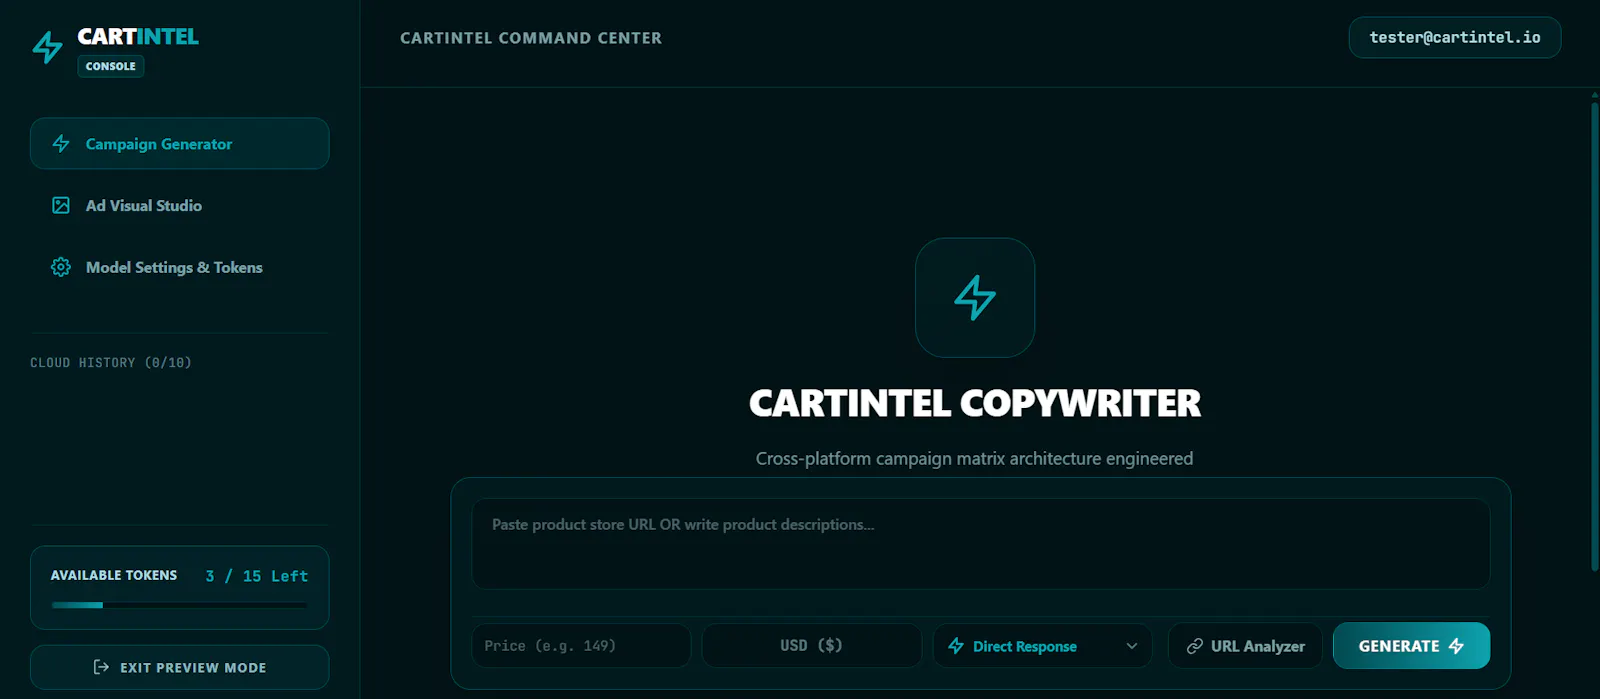1600x699 pixels.
Task: Click the available tokens progress bar
Action: [x=180, y=605]
